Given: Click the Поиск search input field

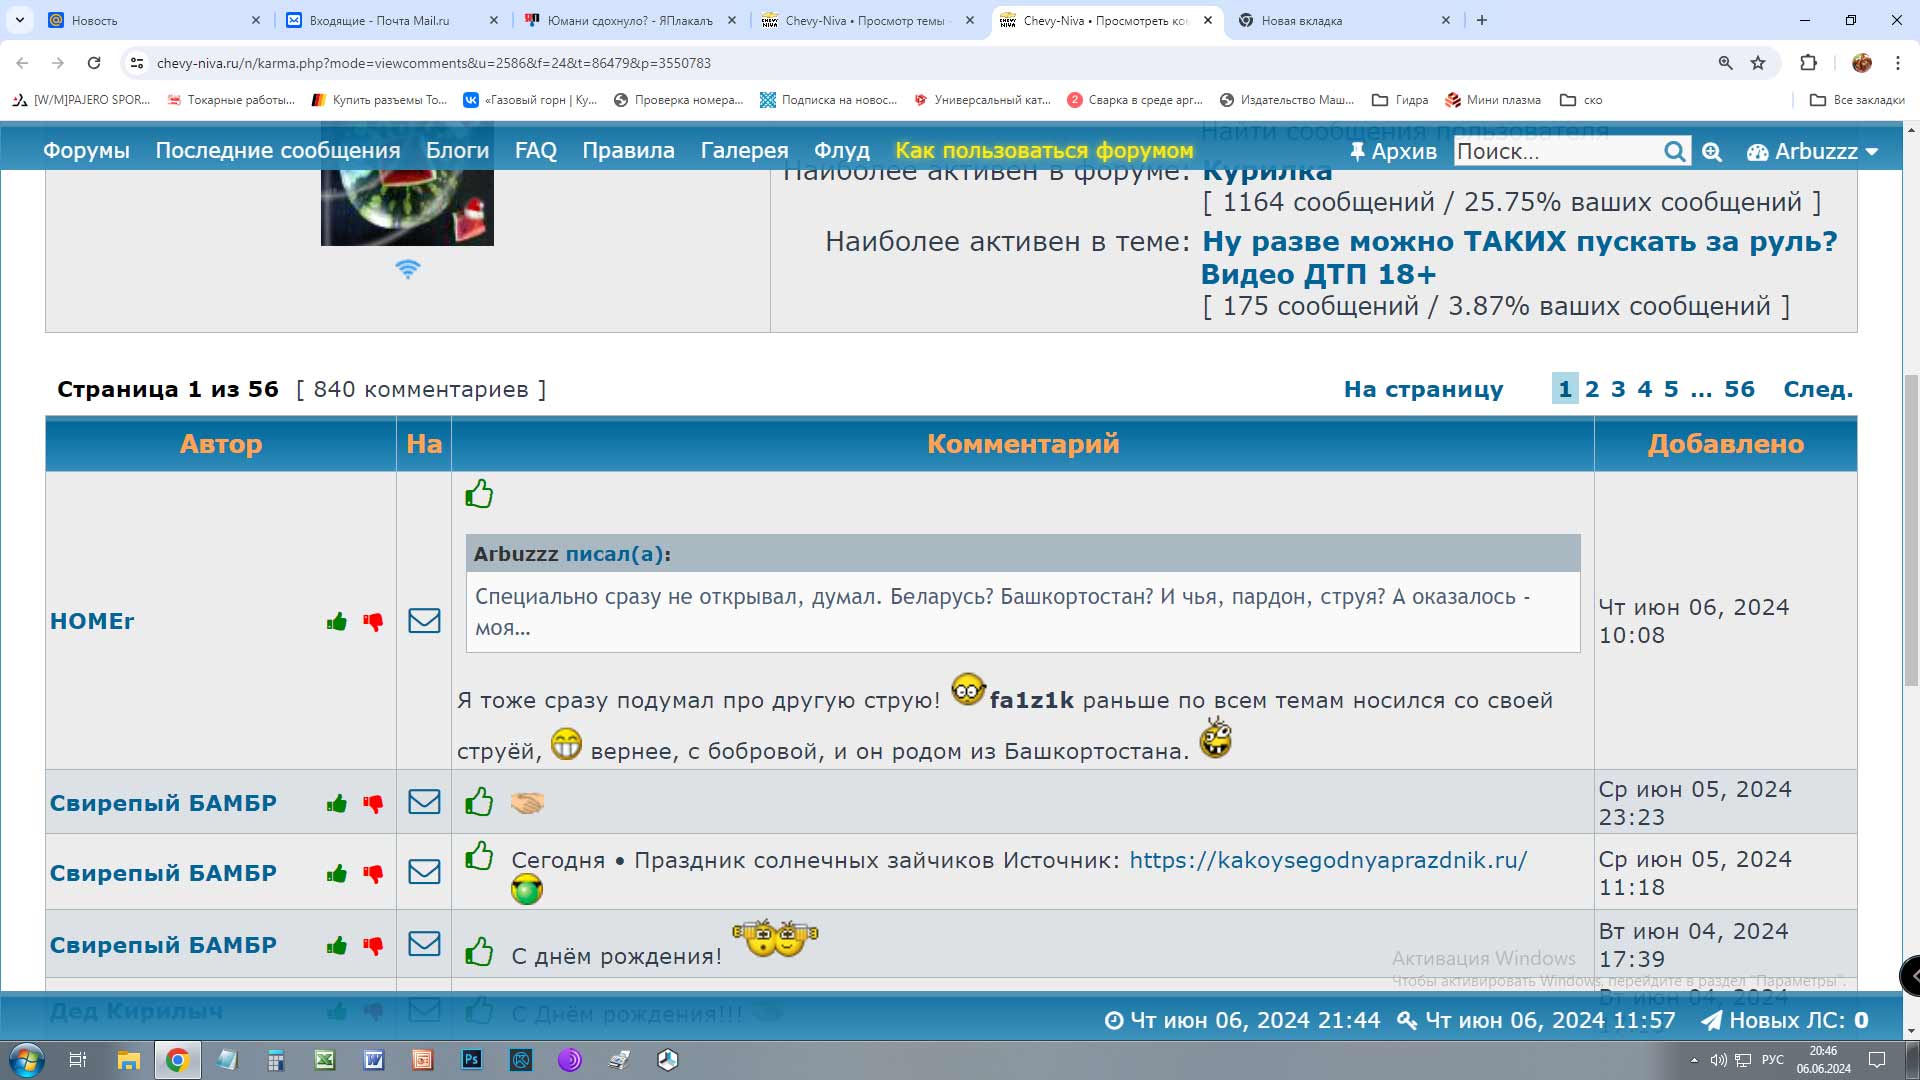Looking at the screenshot, I should 1555,151.
